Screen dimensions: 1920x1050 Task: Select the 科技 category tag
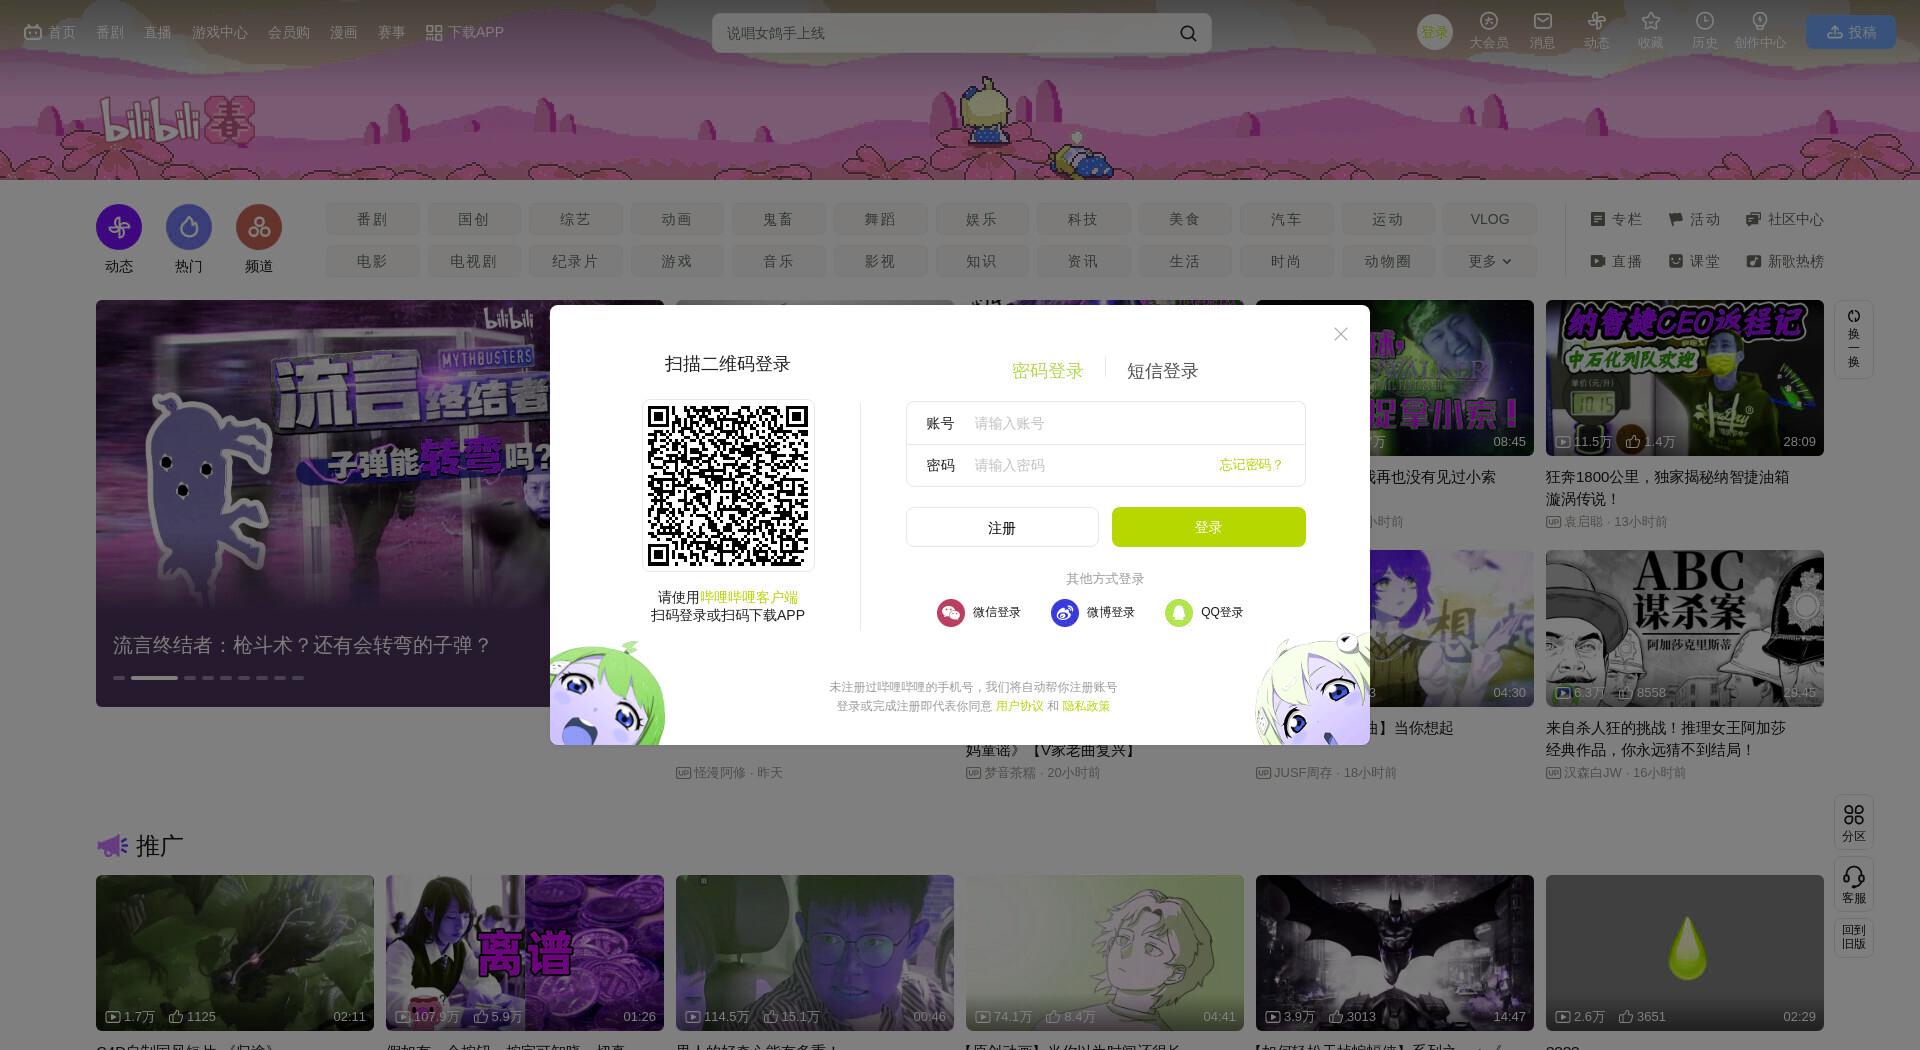pyautogui.click(x=1083, y=219)
